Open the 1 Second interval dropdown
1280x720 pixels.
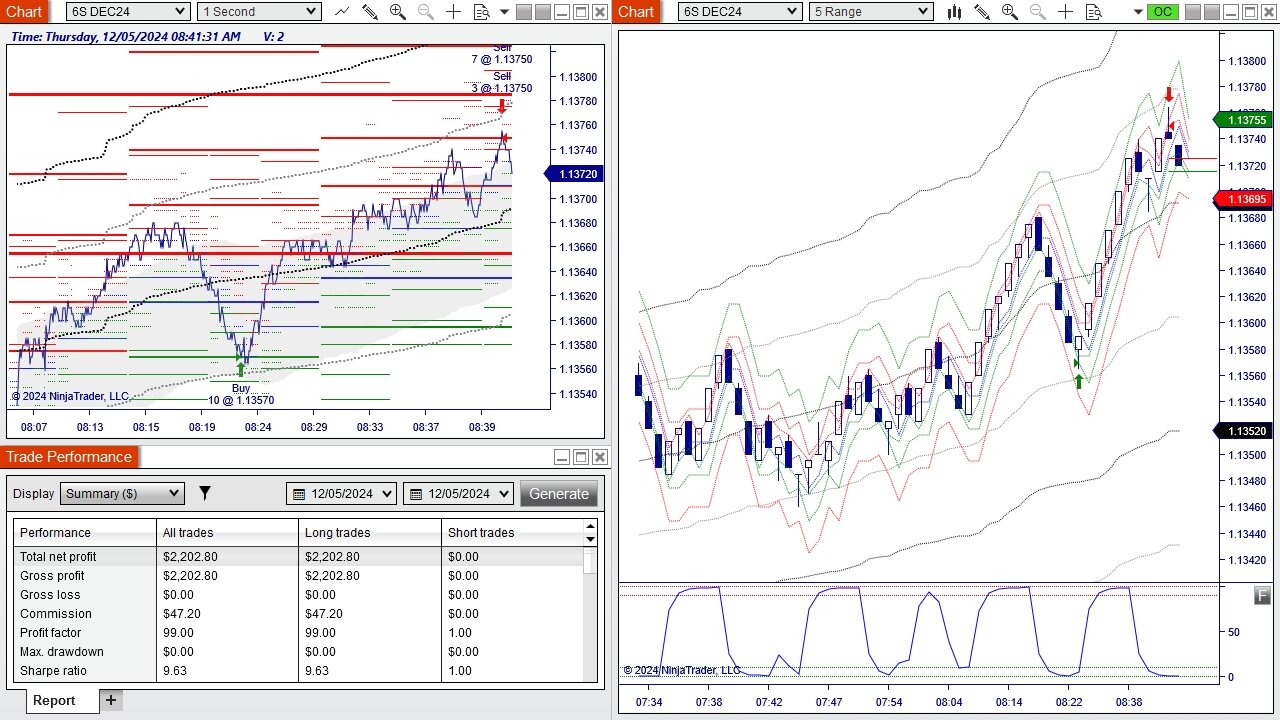point(259,11)
